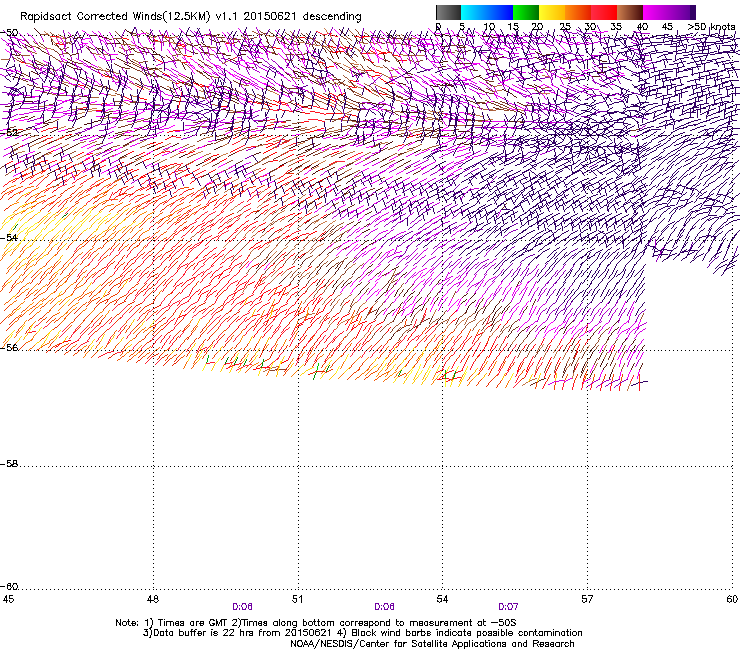The image size is (740, 650).
Task: Click the legend scale label '10'
Action: point(489,27)
